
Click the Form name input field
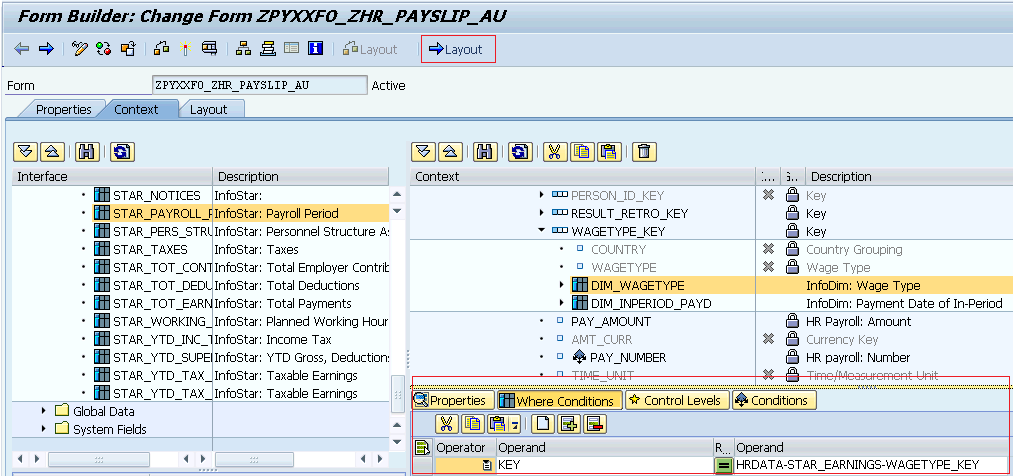coord(259,85)
